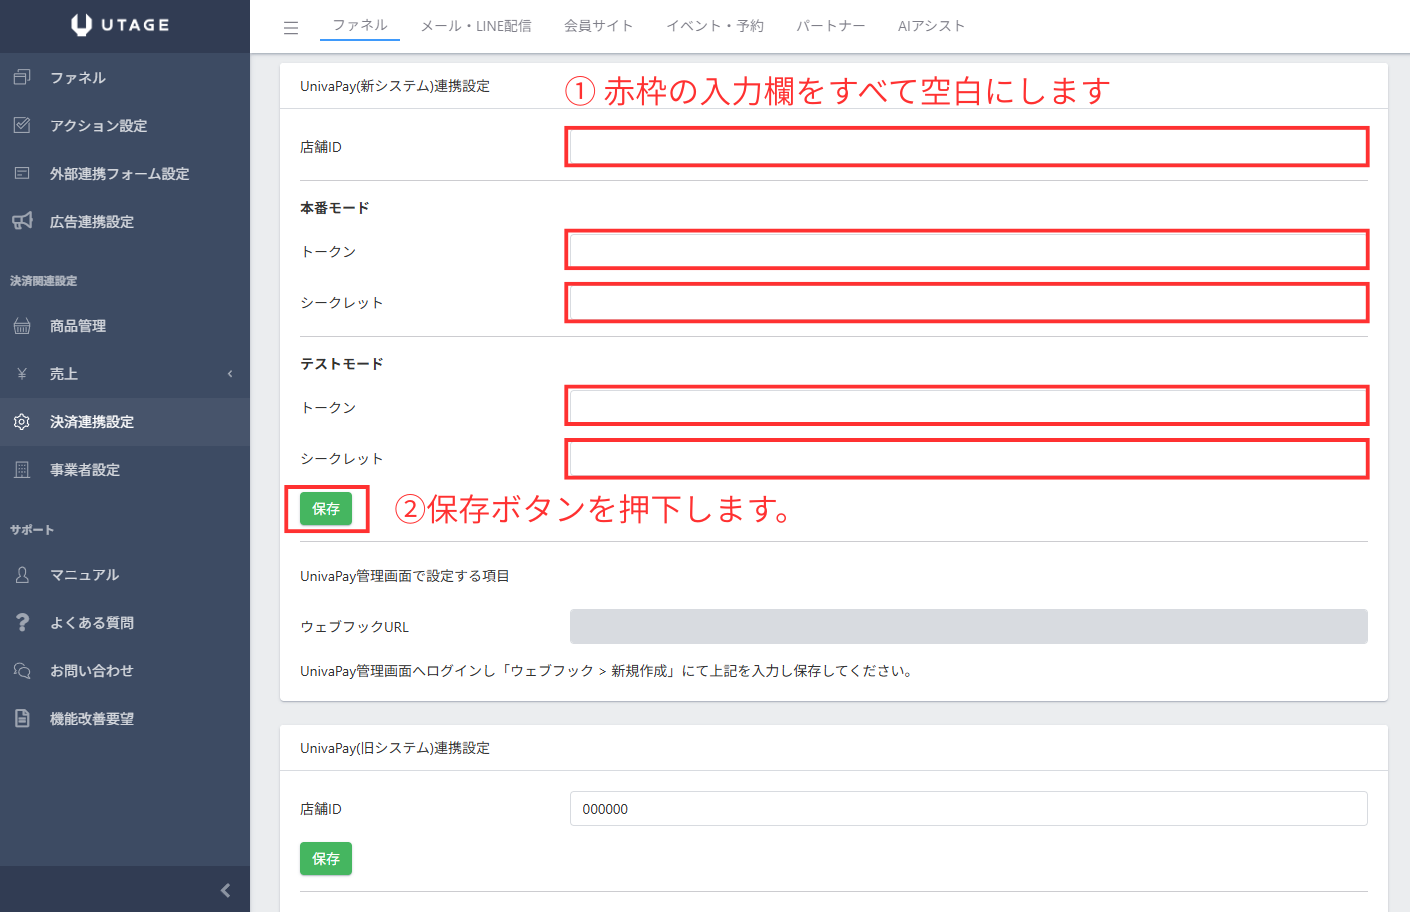The width and height of the screenshot is (1410, 912).
Task: Switch to the 会員サイト tab
Action: (x=598, y=26)
